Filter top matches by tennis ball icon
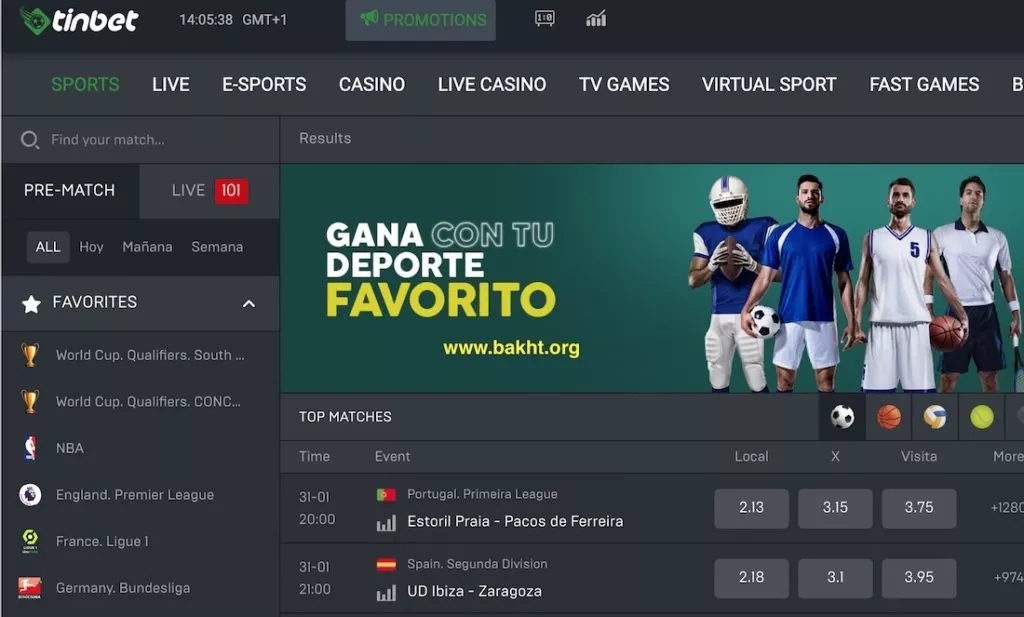This screenshot has width=1024, height=617. [982, 417]
